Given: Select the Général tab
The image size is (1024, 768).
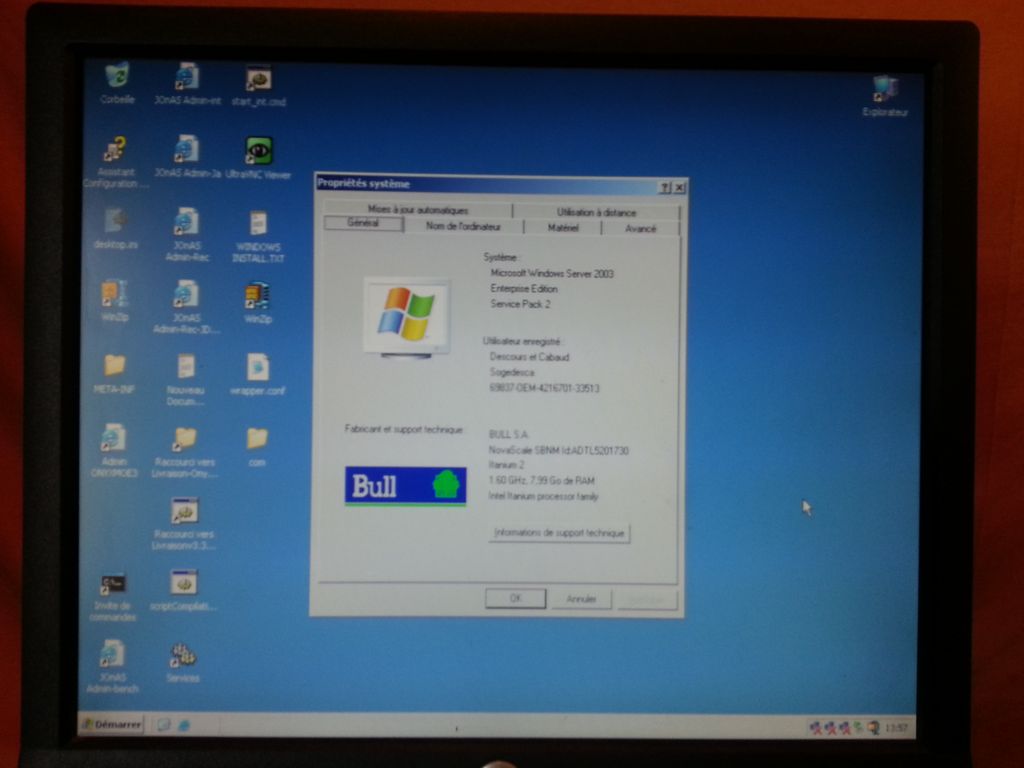Looking at the screenshot, I should [364, 223].
